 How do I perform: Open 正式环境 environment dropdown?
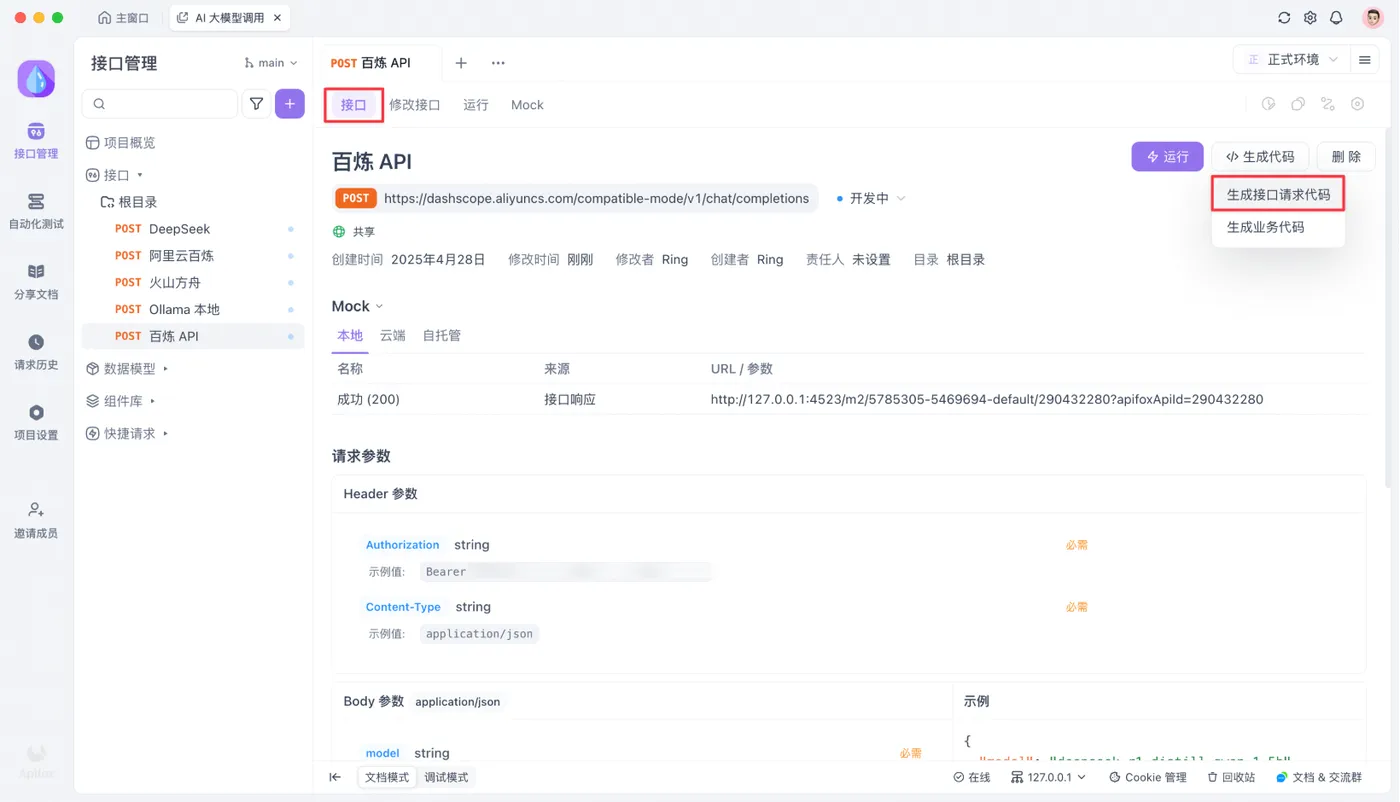[x=1292, y=60]
